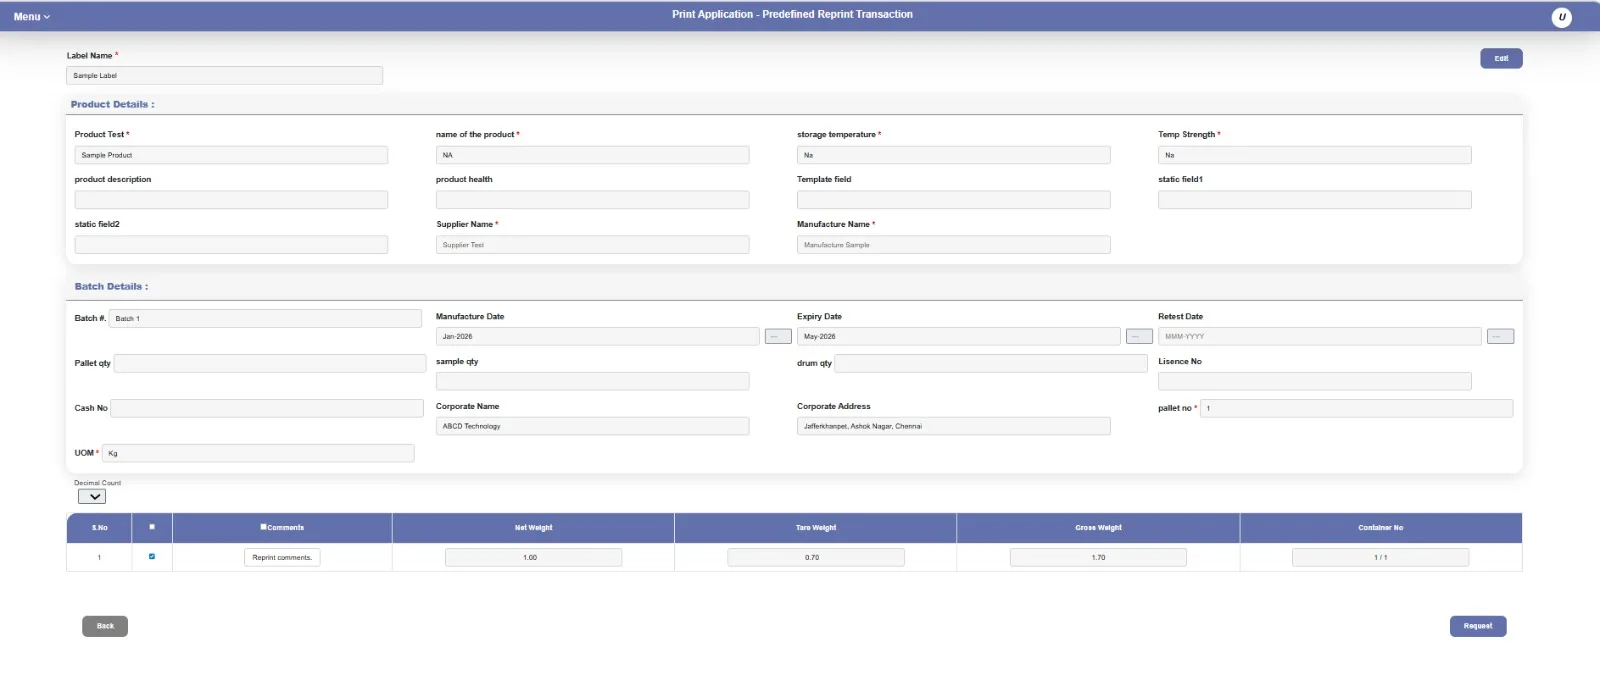
Task: Click the Retest Date input
Action: click(1319, 337)
